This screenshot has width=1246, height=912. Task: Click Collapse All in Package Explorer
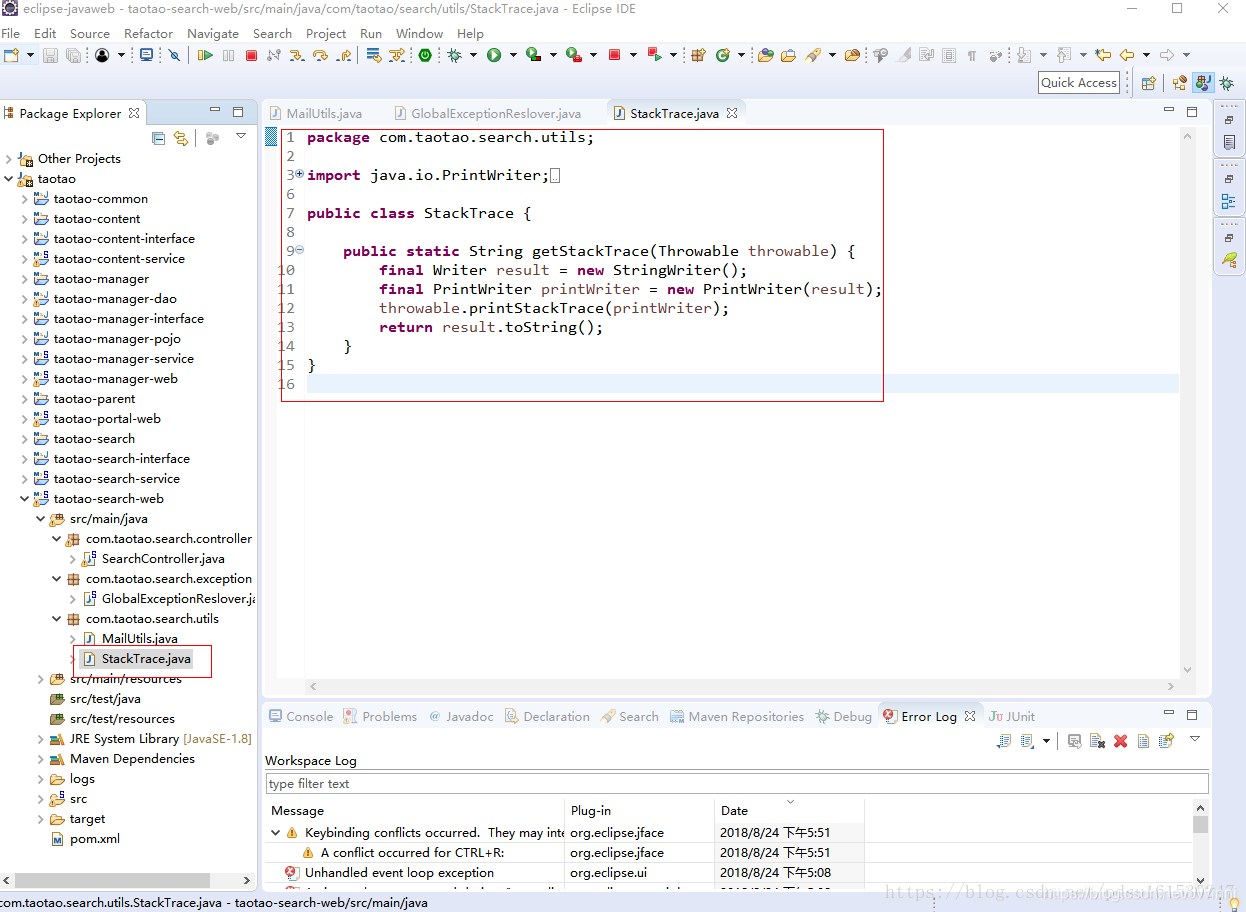(x=158, y=138)
